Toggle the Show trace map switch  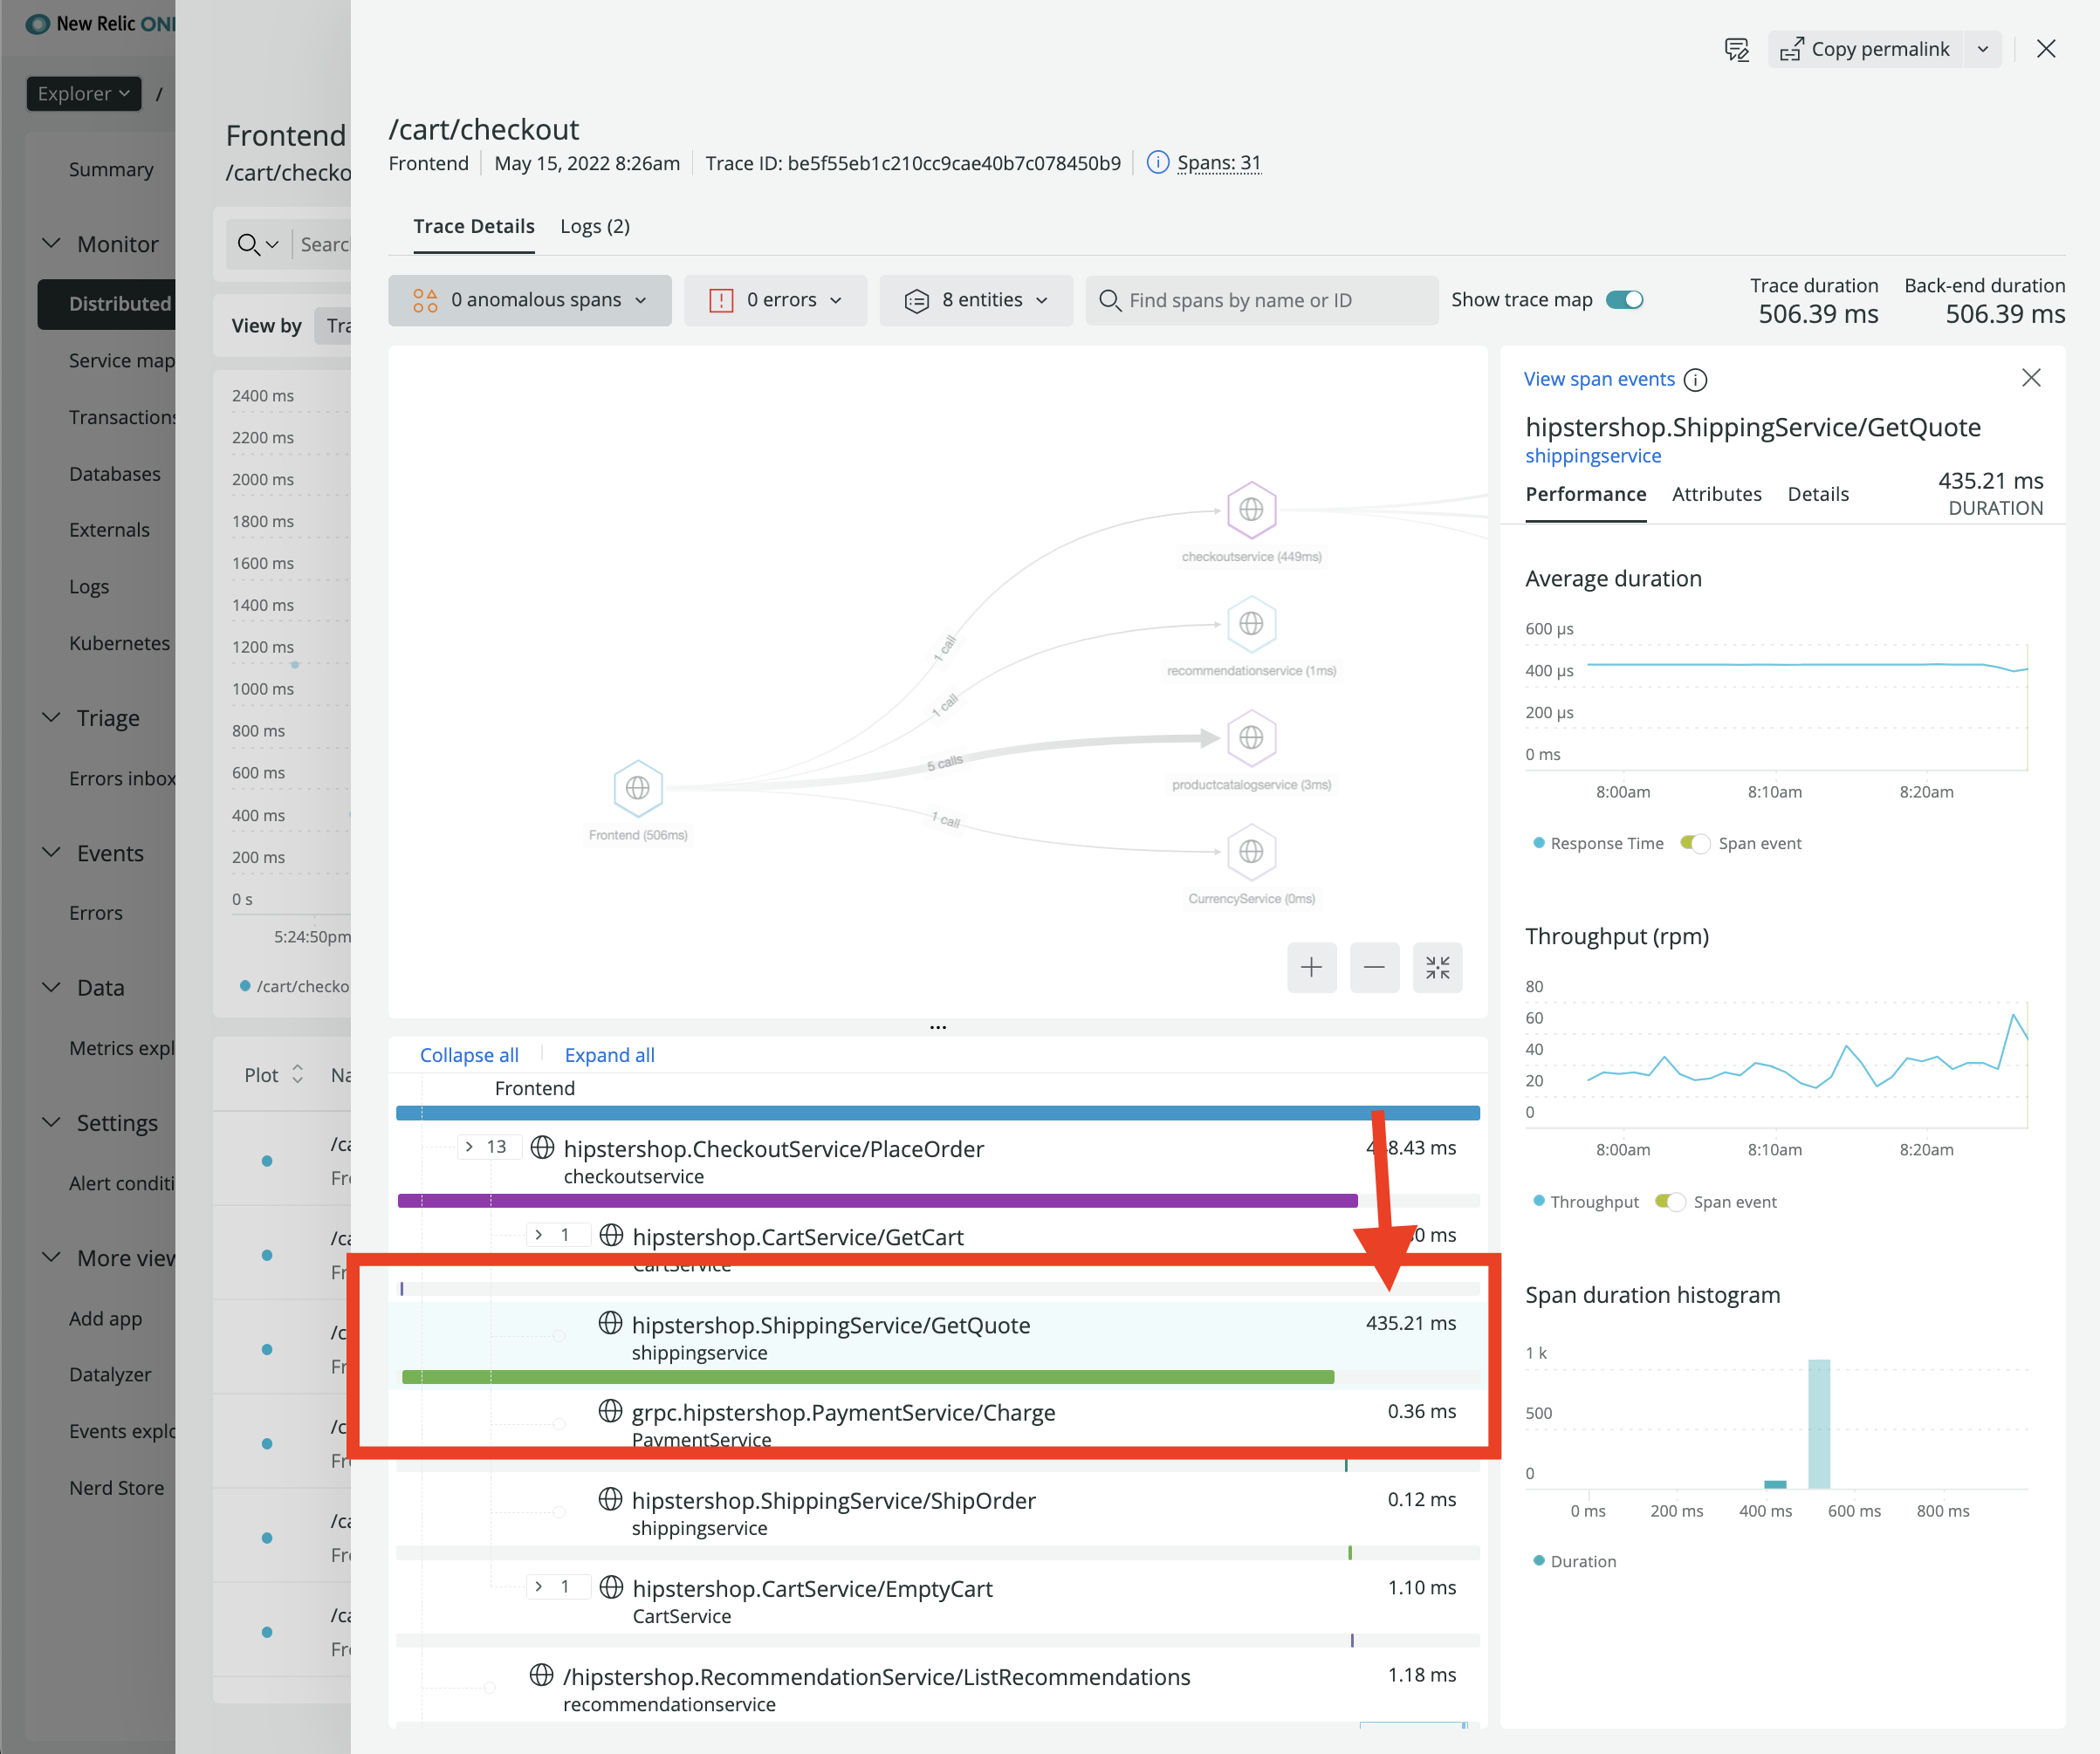click(x=1624, y=300)
